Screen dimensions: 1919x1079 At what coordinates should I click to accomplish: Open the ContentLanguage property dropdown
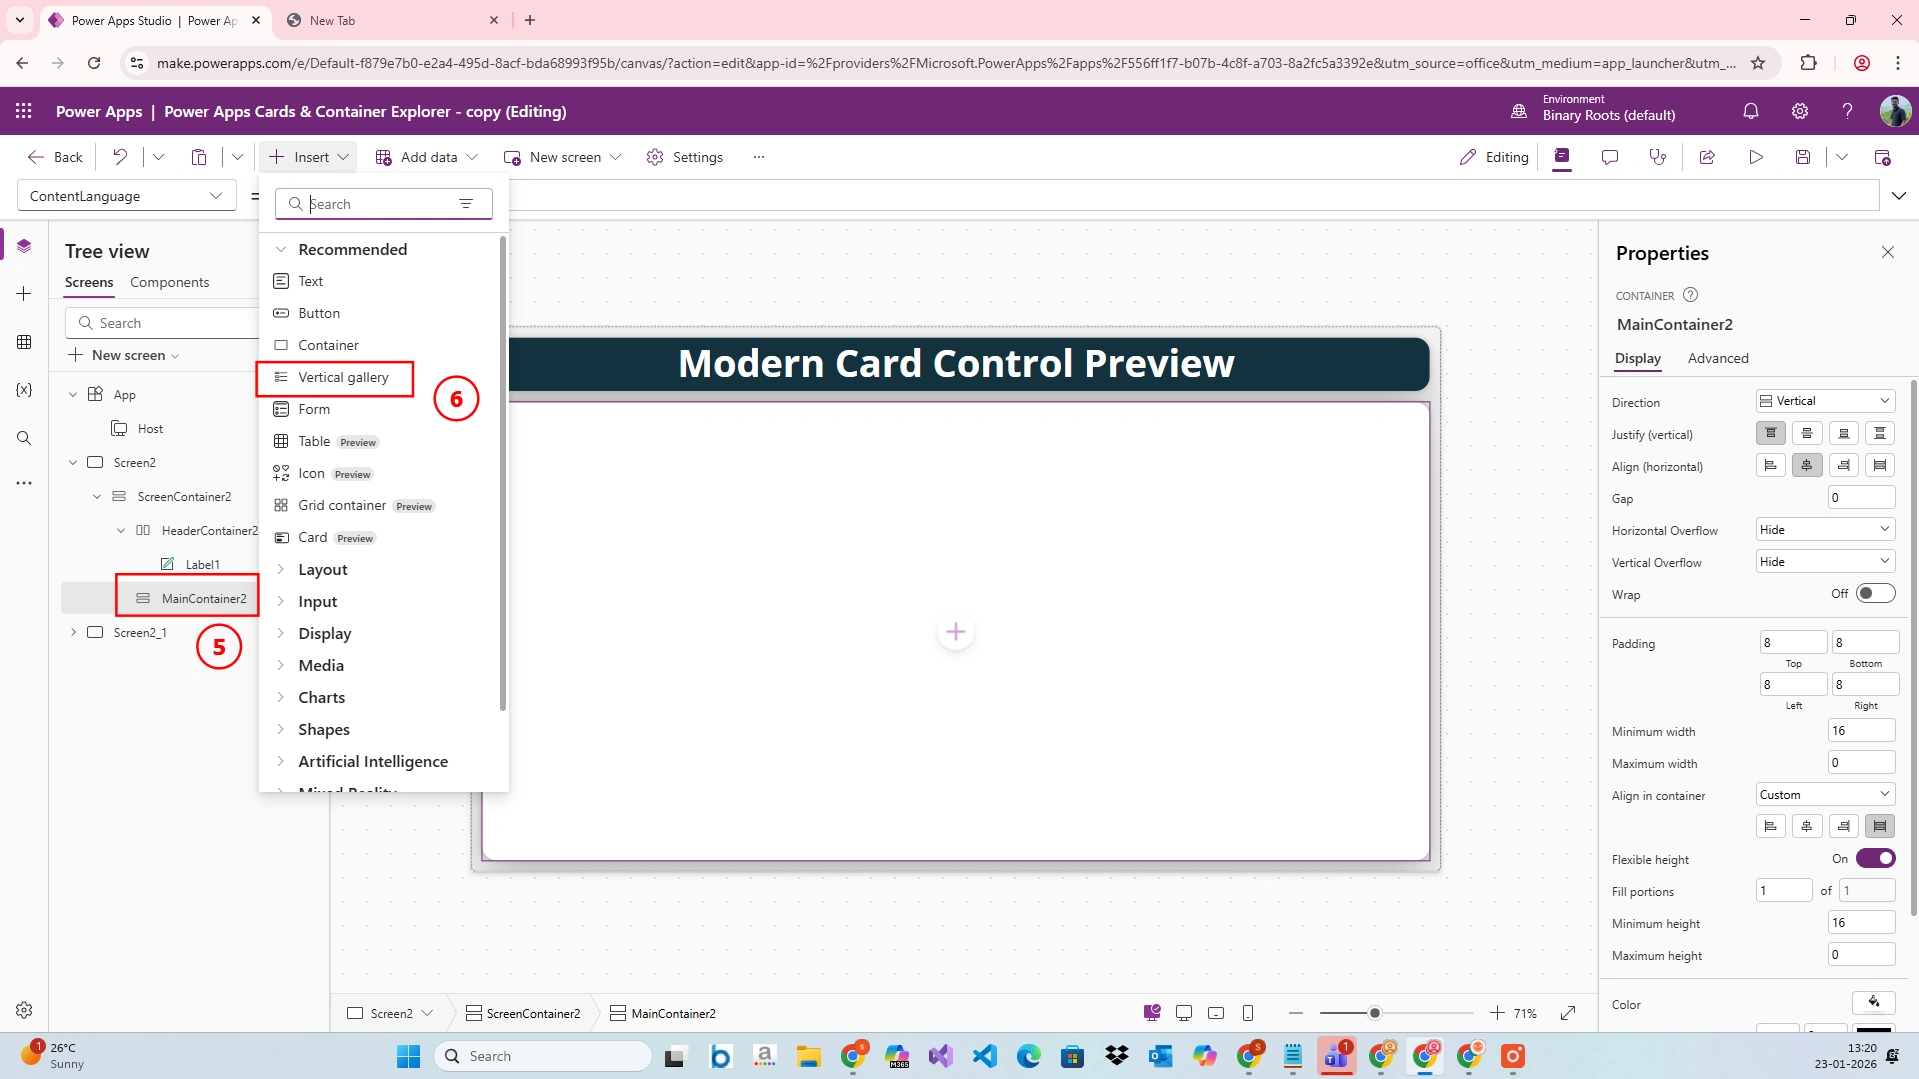(x=127, y=196)
